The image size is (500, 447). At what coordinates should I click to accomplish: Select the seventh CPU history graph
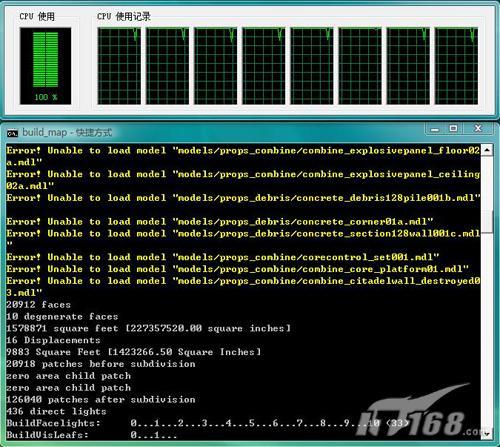(408, 66)
